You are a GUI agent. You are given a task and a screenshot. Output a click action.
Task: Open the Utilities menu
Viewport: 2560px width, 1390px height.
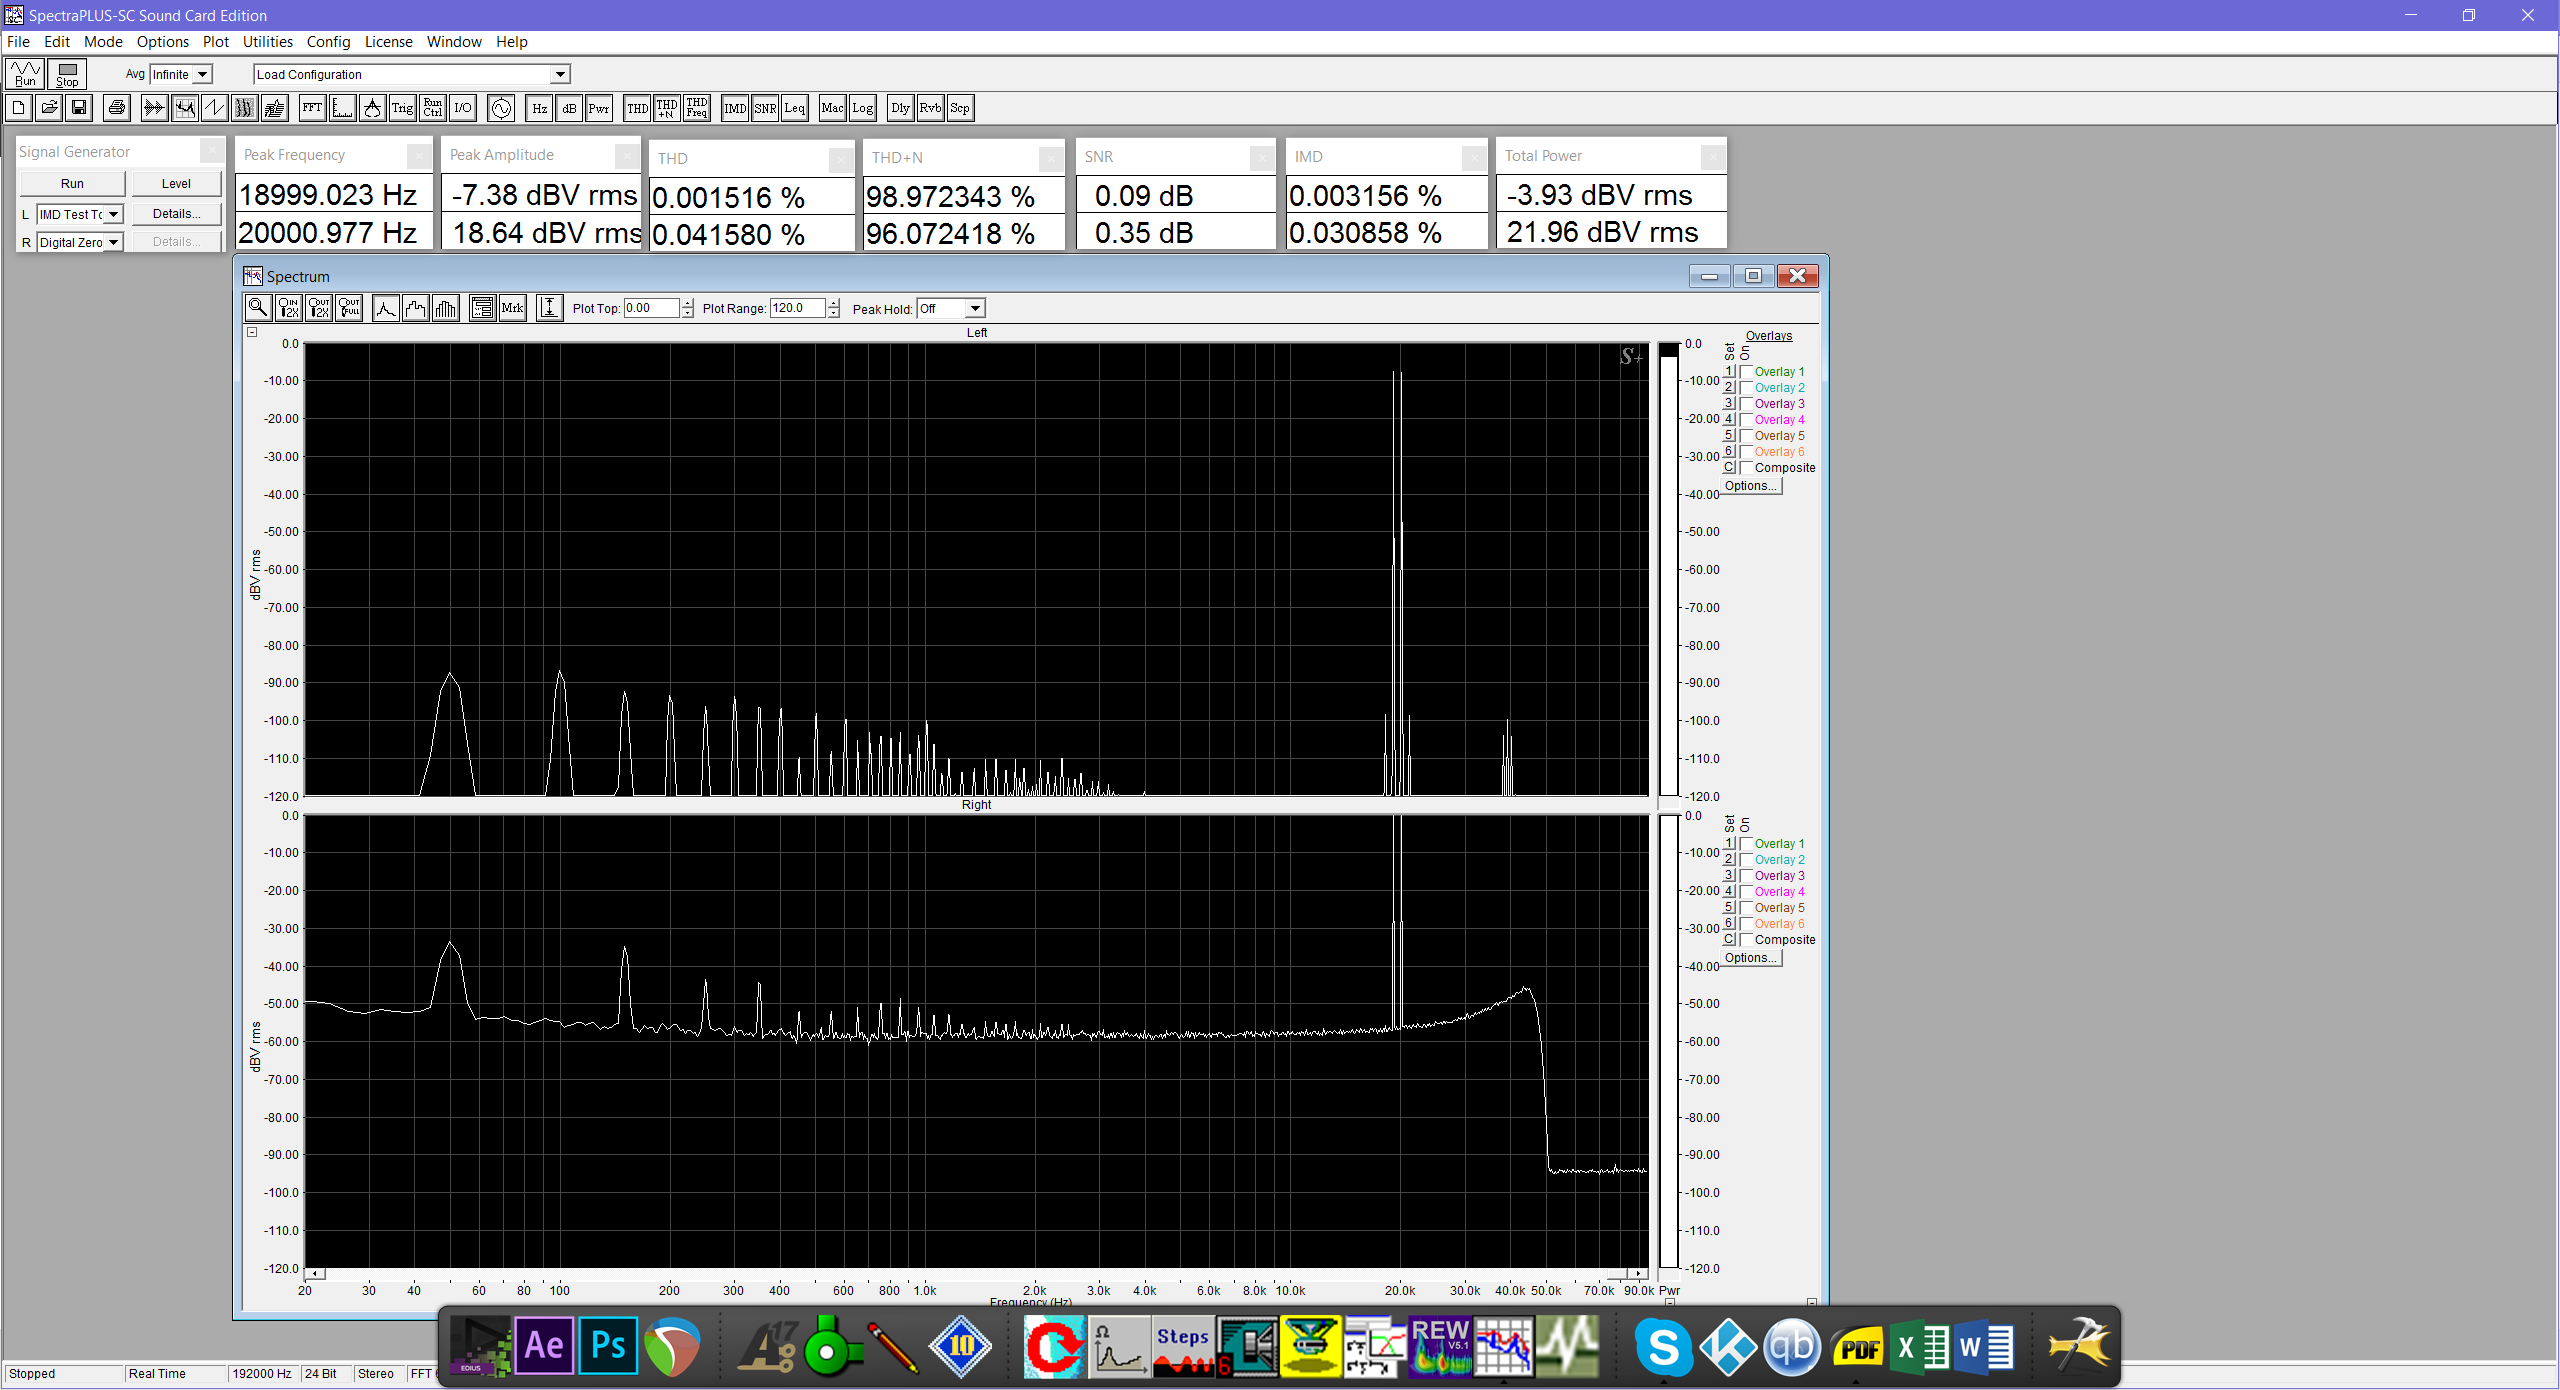pyautogui.click(x=268, y=42)
